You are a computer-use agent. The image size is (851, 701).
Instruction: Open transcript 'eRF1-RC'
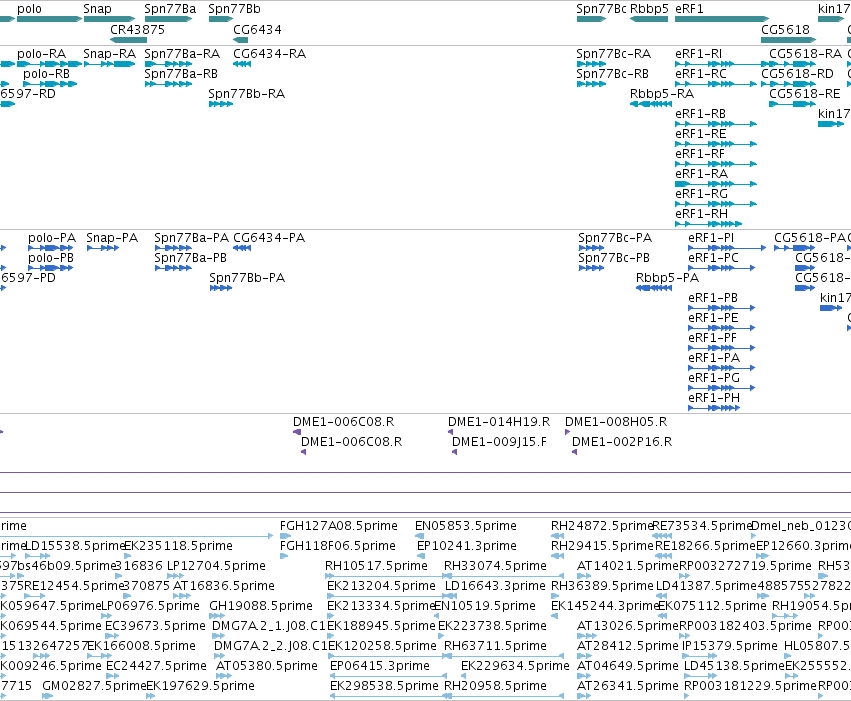[x=701, y=74]
